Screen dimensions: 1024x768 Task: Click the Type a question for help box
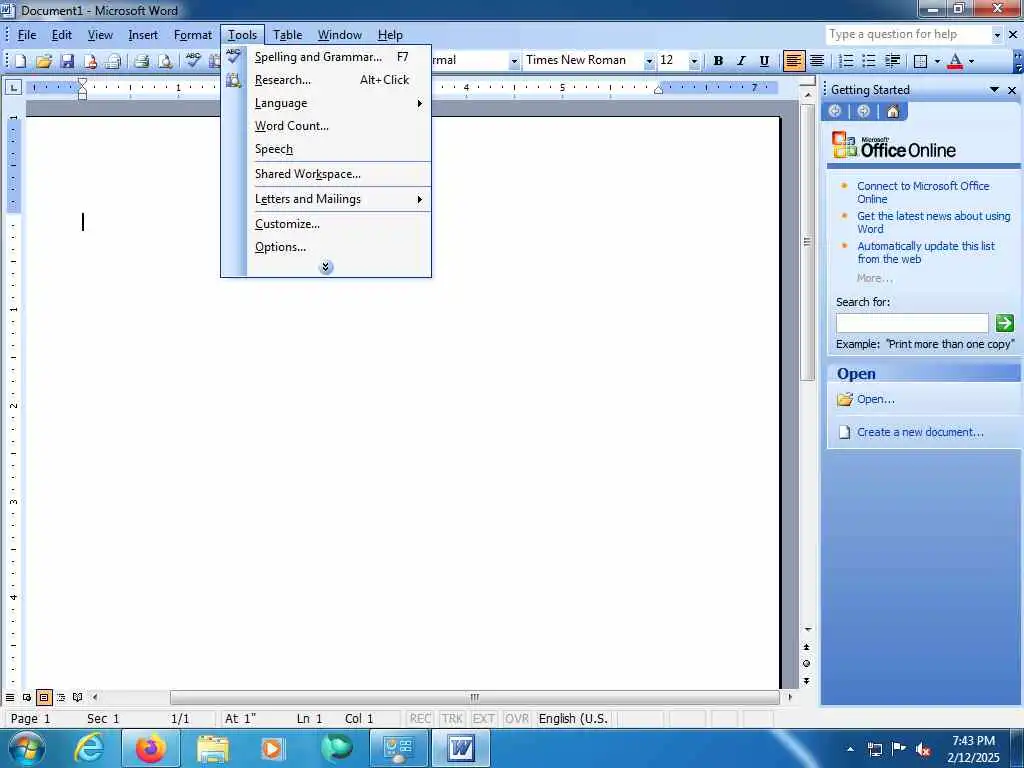point(908,35)
